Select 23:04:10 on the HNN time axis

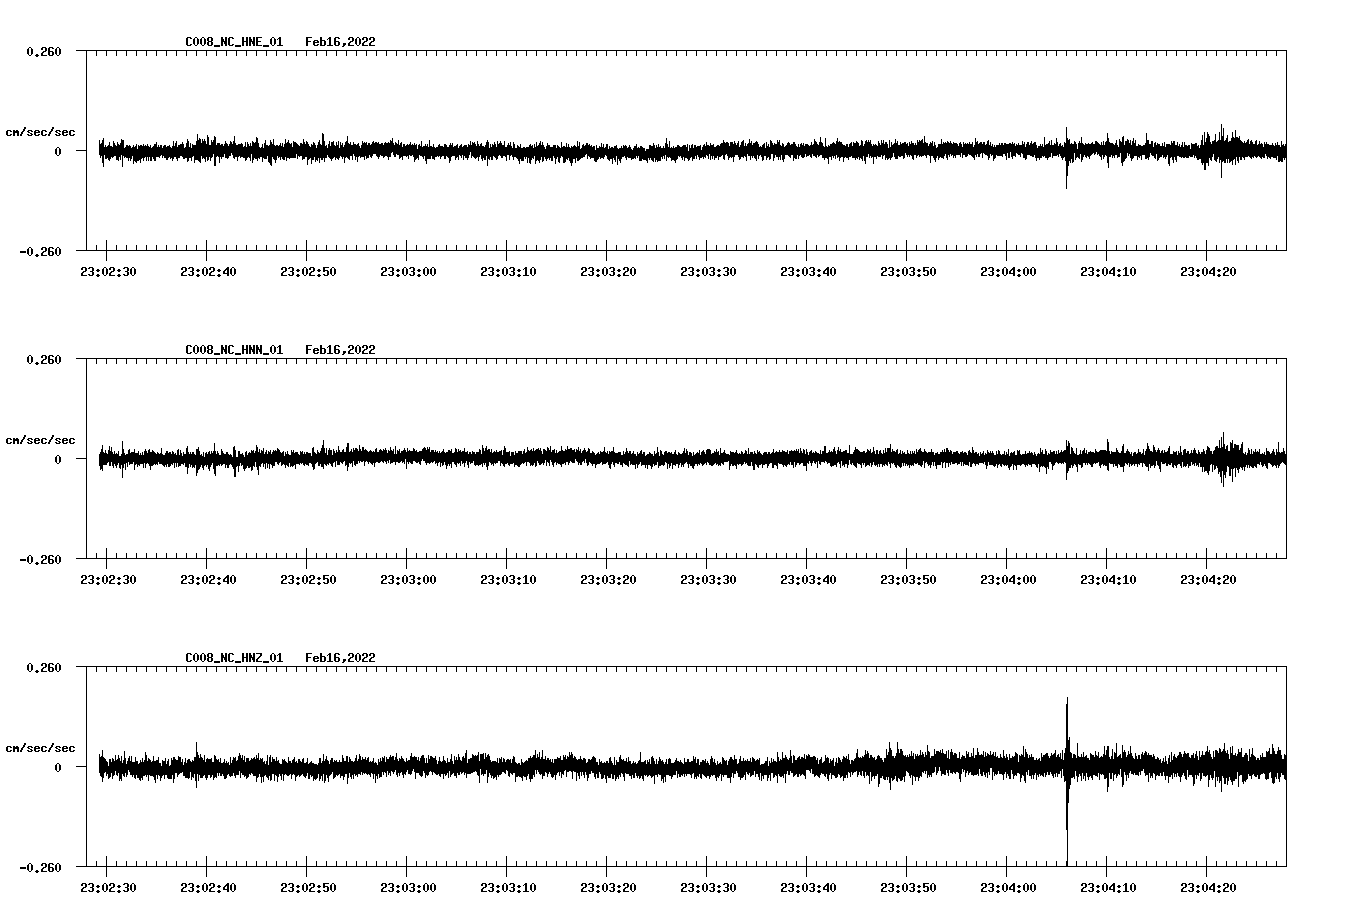1108,580
